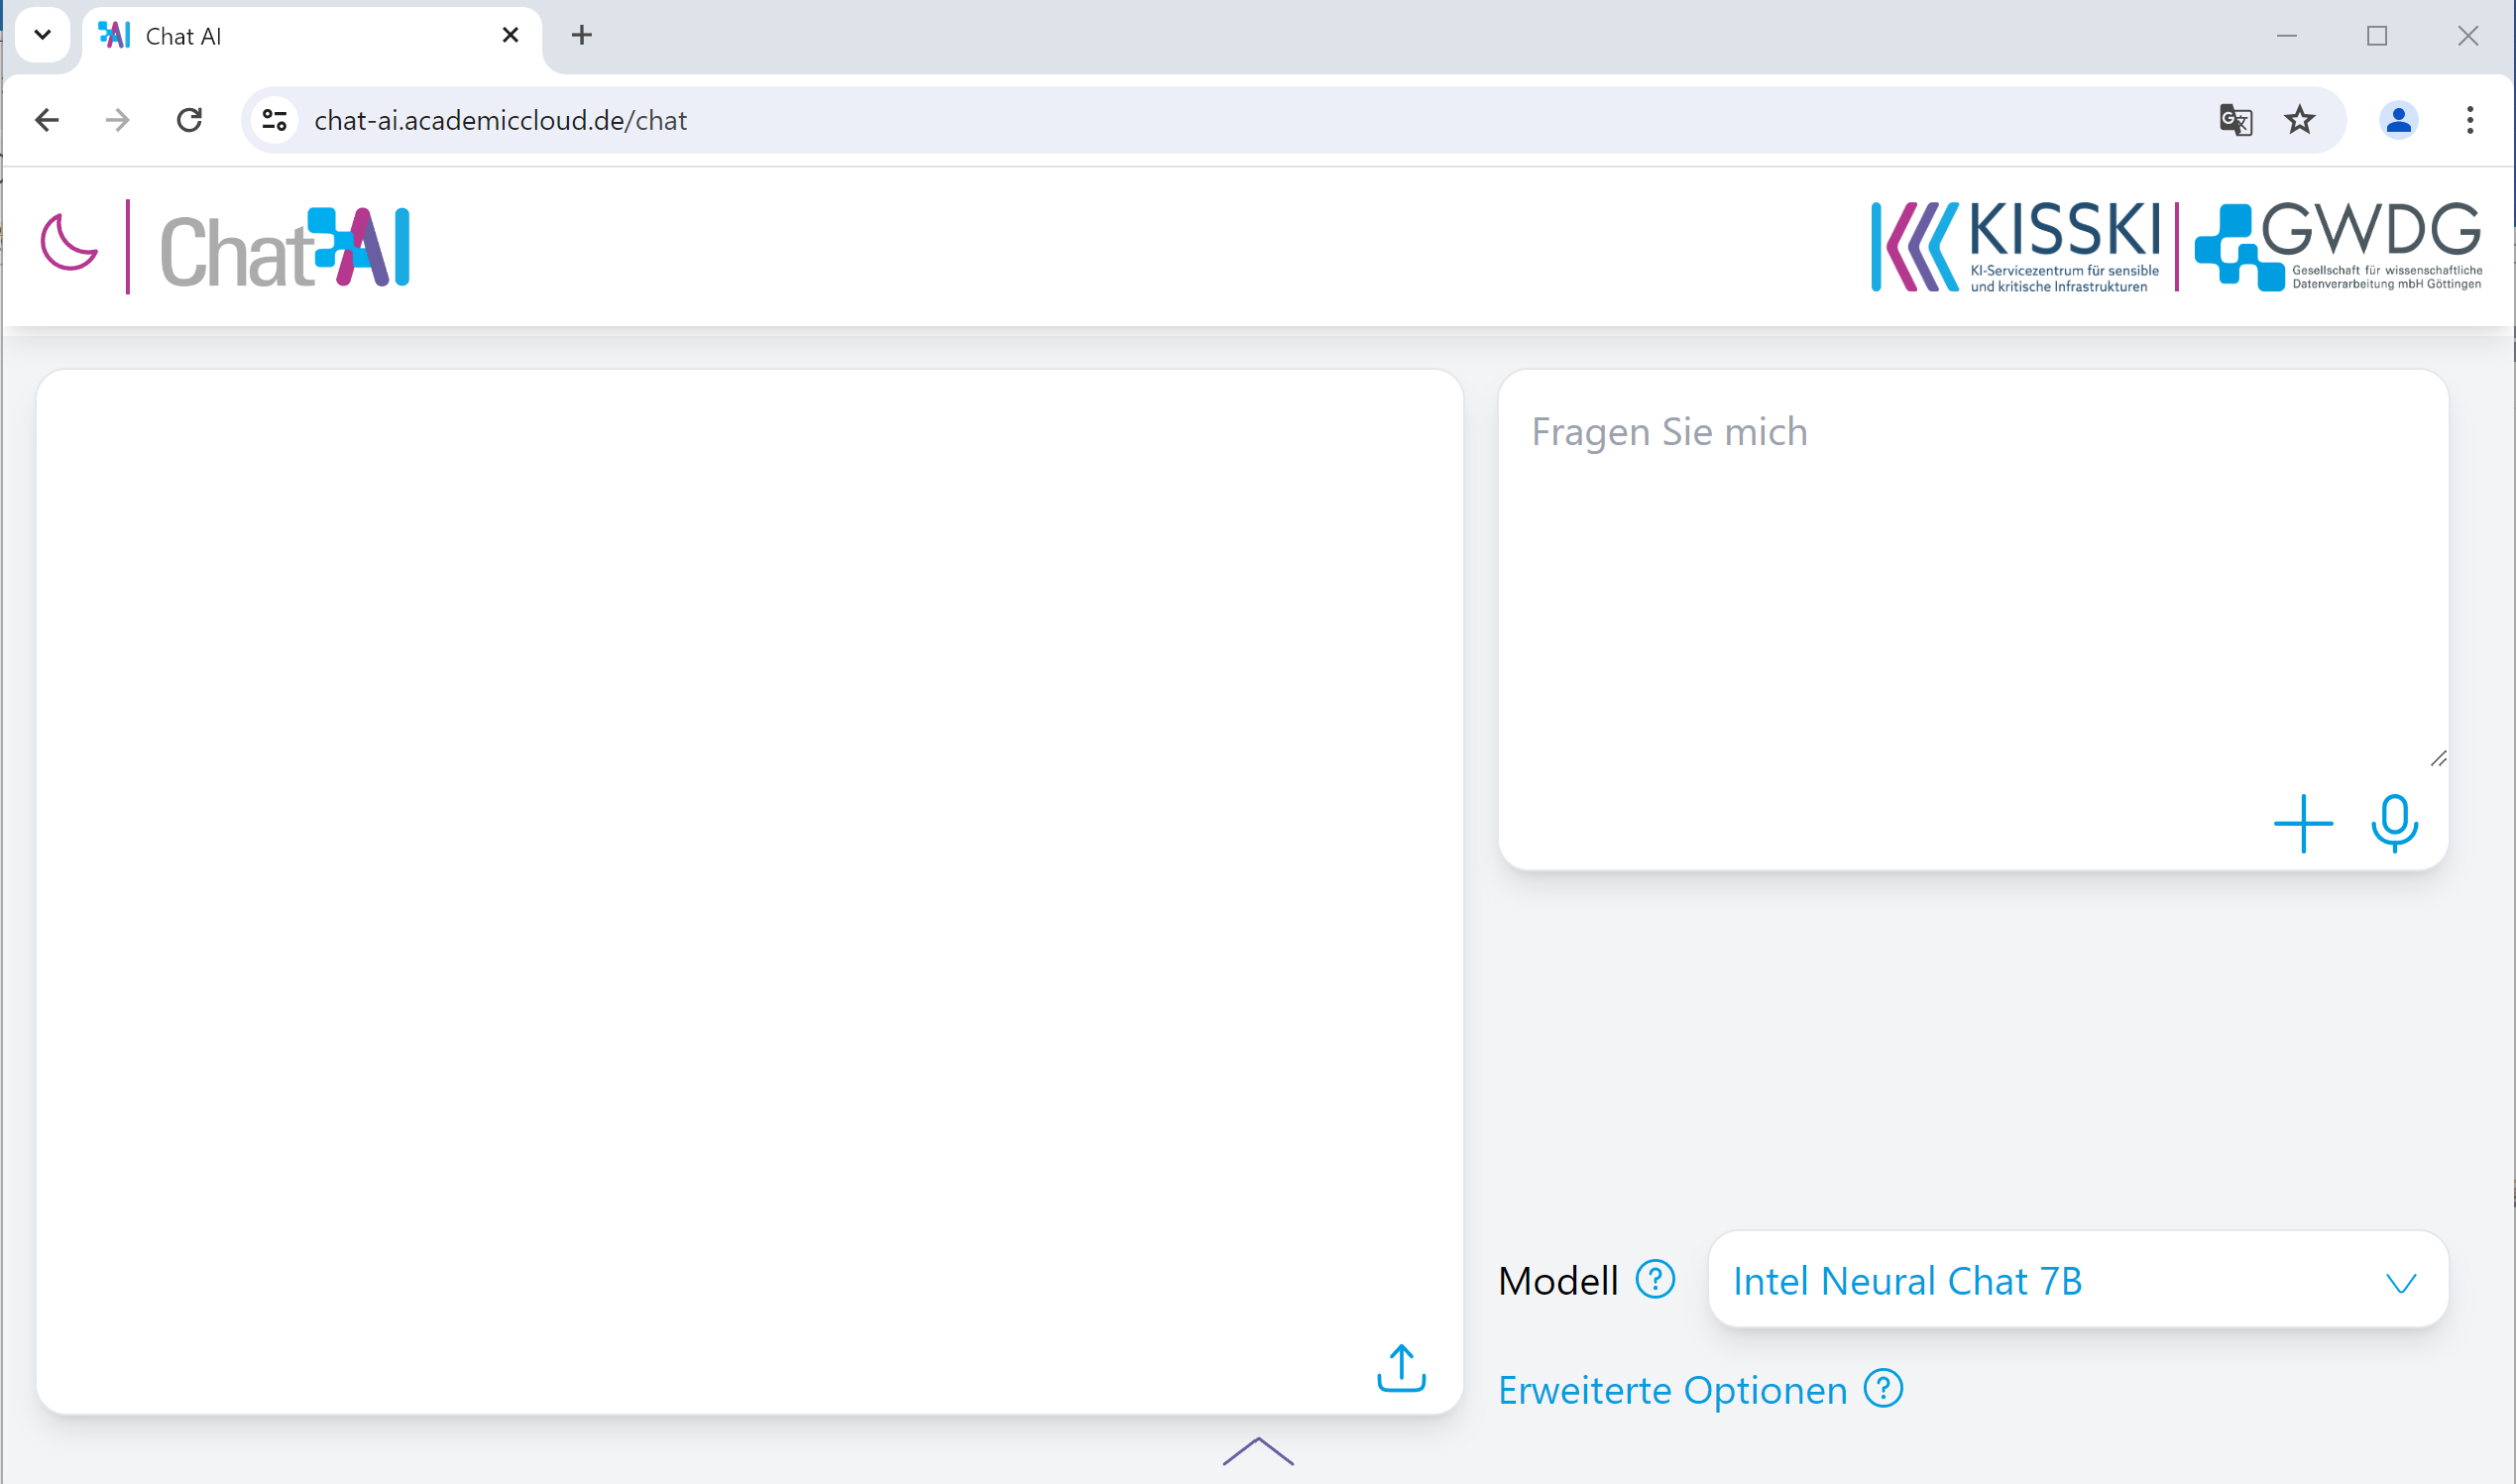Click the Chat AI logo
Screen dimensions: 2516x1484
285,248
